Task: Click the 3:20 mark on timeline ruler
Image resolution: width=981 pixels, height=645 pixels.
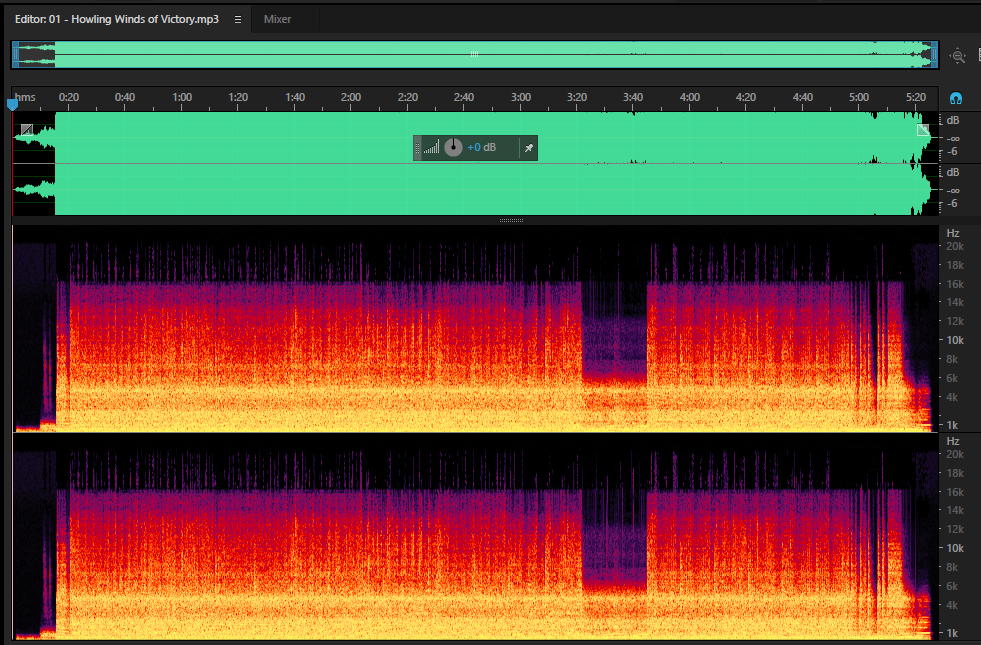Action: 577,97
